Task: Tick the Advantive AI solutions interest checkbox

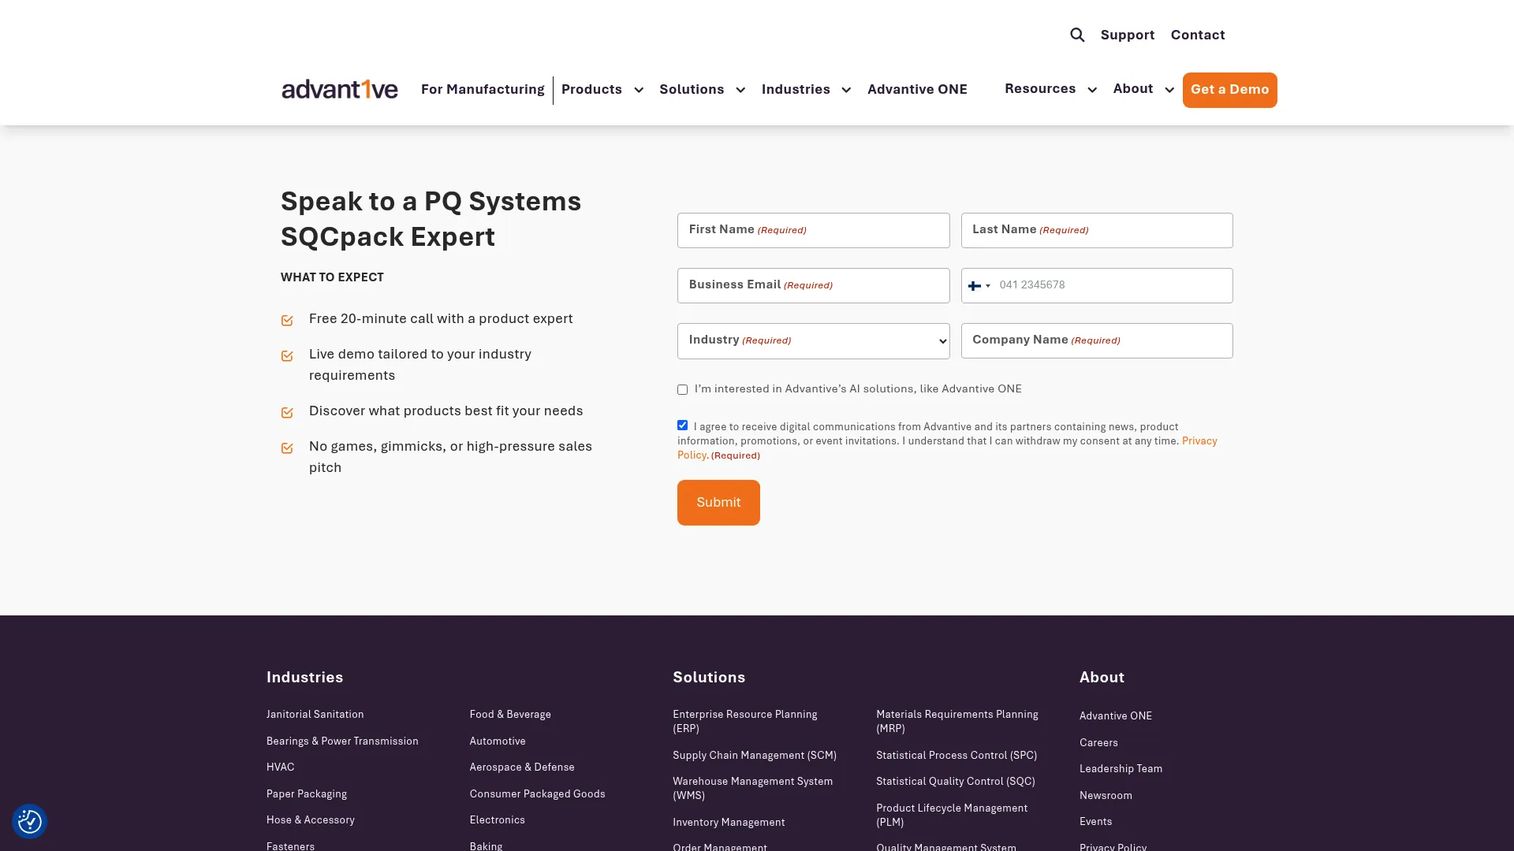Action: pyautogui.click(x=682, y=390)
